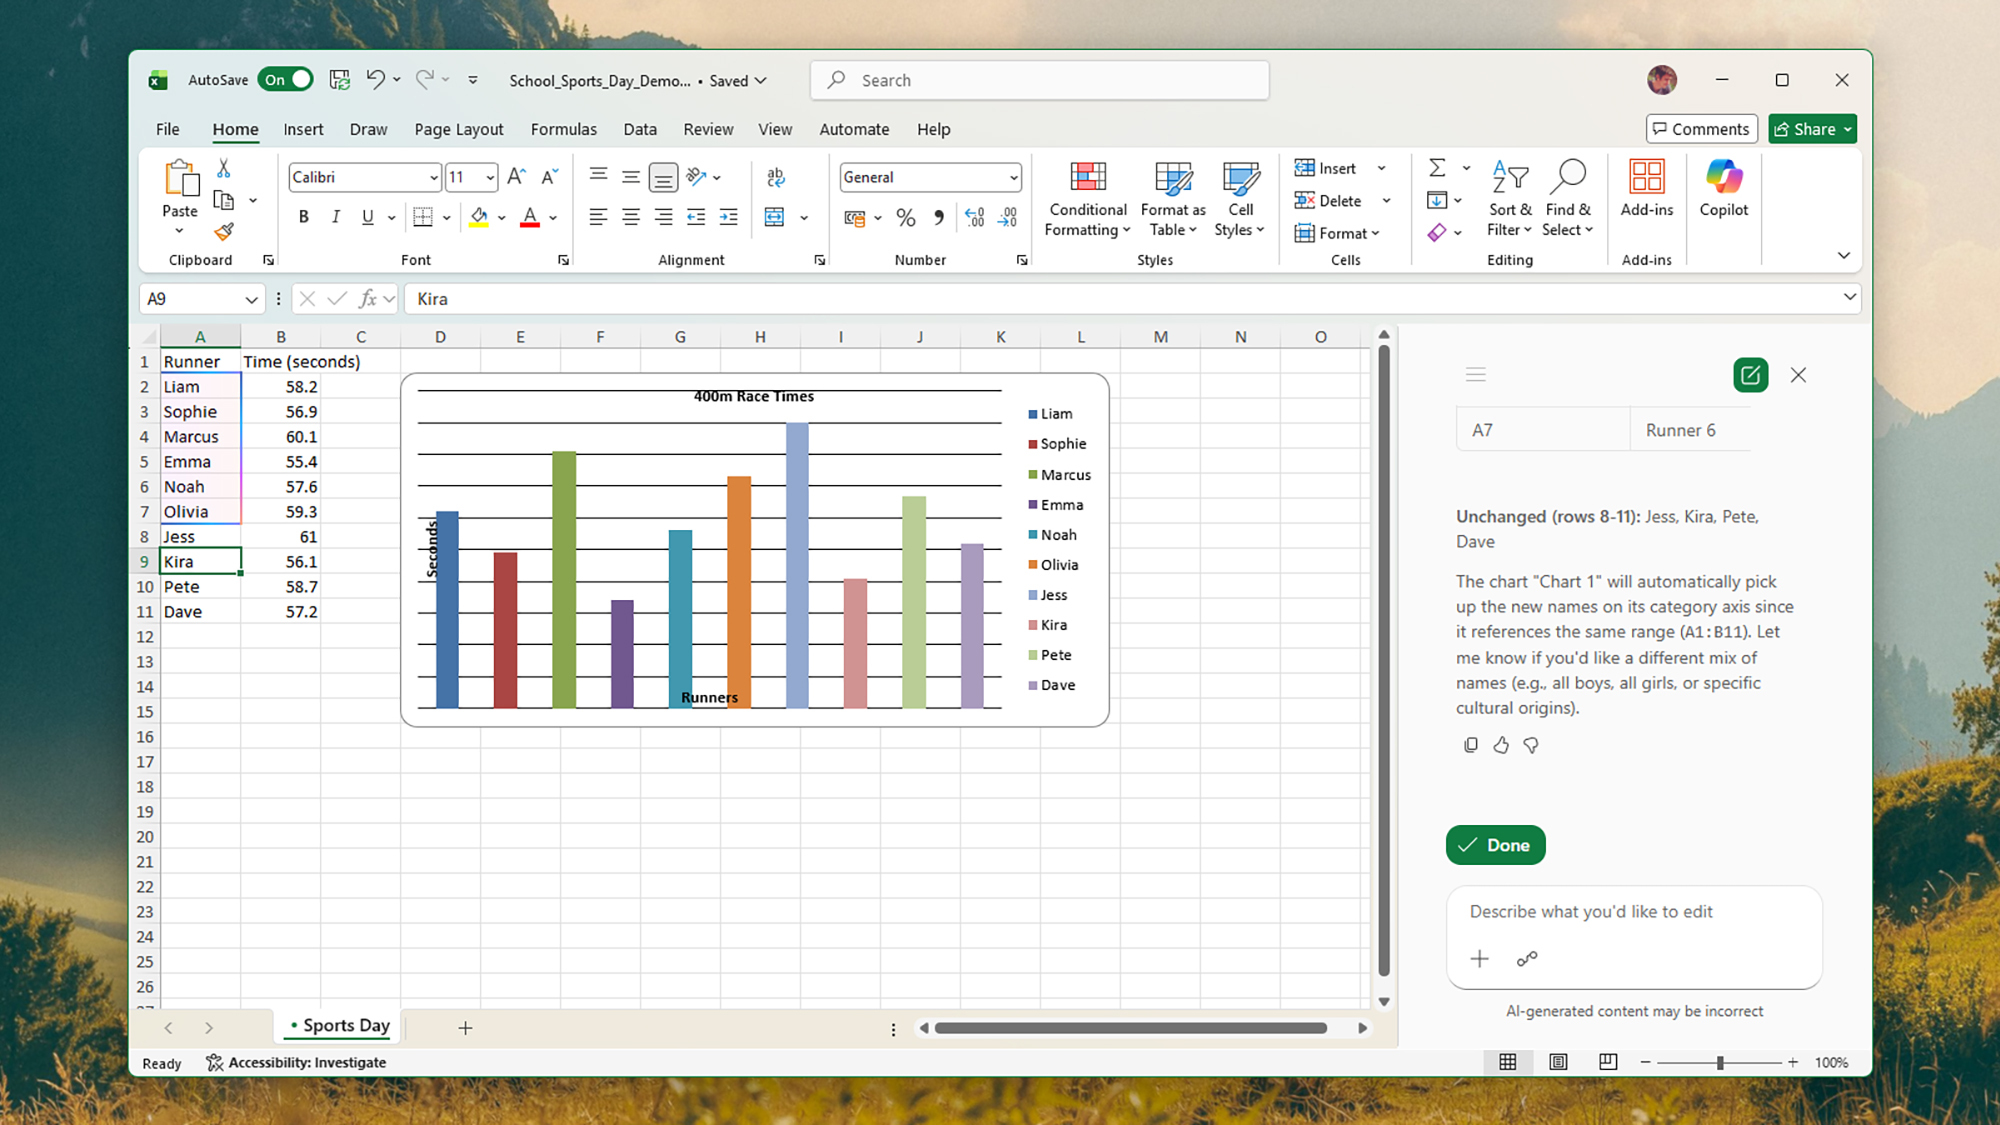Click the Format Painter icon
The image size is (2000, 1125).
point(224,233)
